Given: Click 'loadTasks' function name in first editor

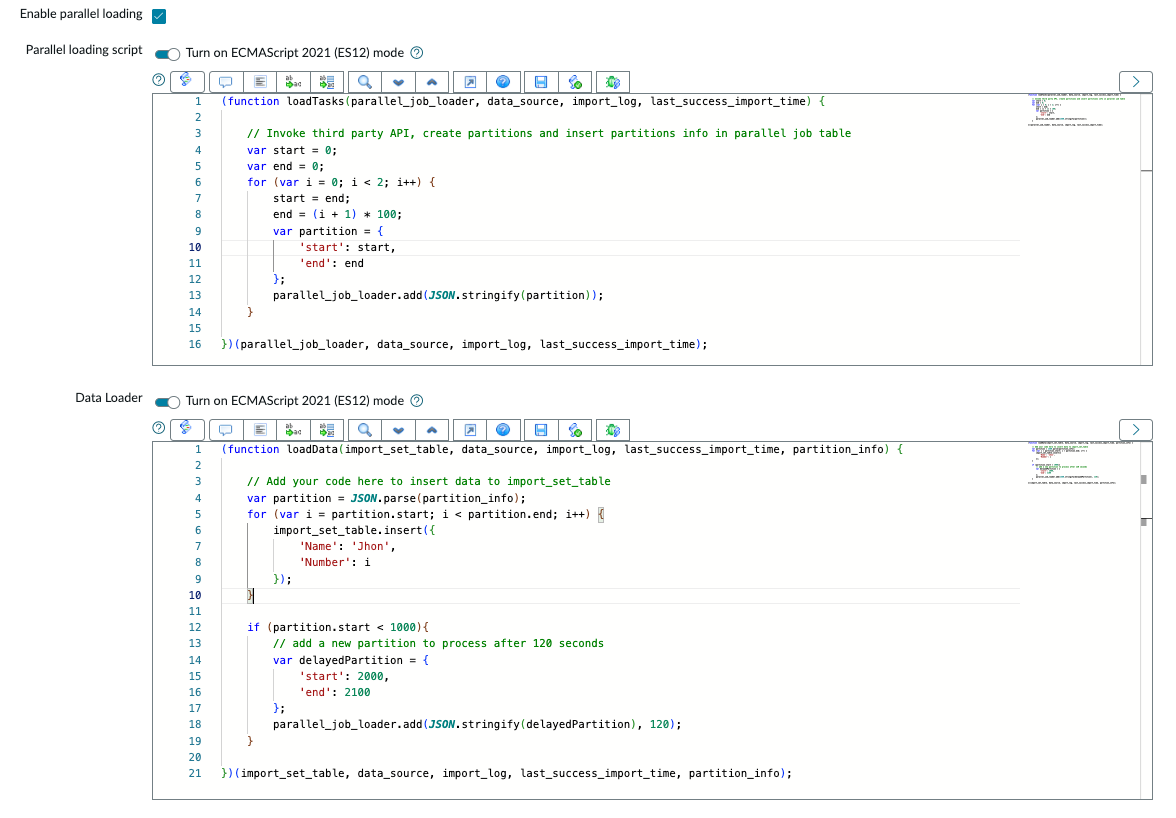Looking at the screenshot, I should tap(315, 101).
